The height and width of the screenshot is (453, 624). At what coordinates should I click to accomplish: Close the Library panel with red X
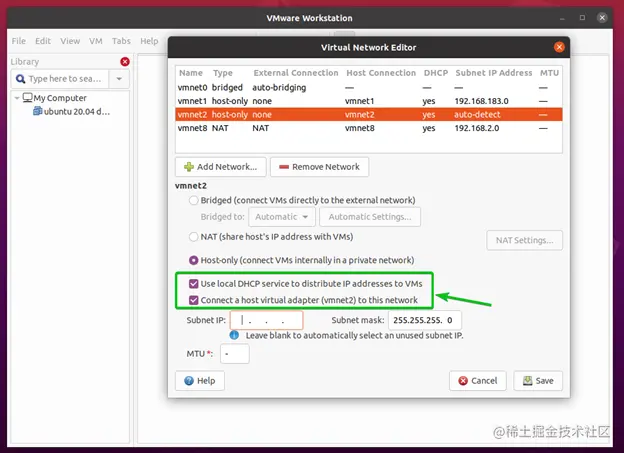click(x=125, y=62)
